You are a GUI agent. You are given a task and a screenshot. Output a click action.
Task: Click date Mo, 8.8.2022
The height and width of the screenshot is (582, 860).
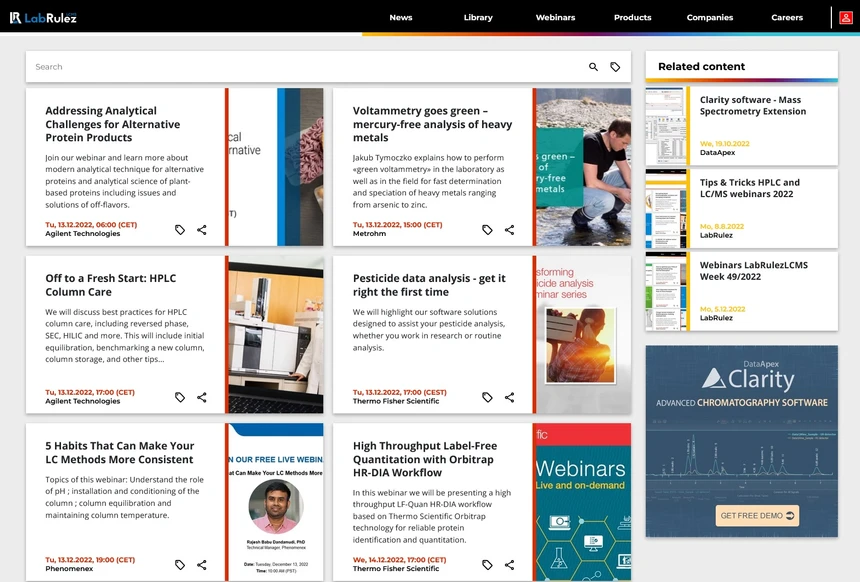[x=722, y=227]
